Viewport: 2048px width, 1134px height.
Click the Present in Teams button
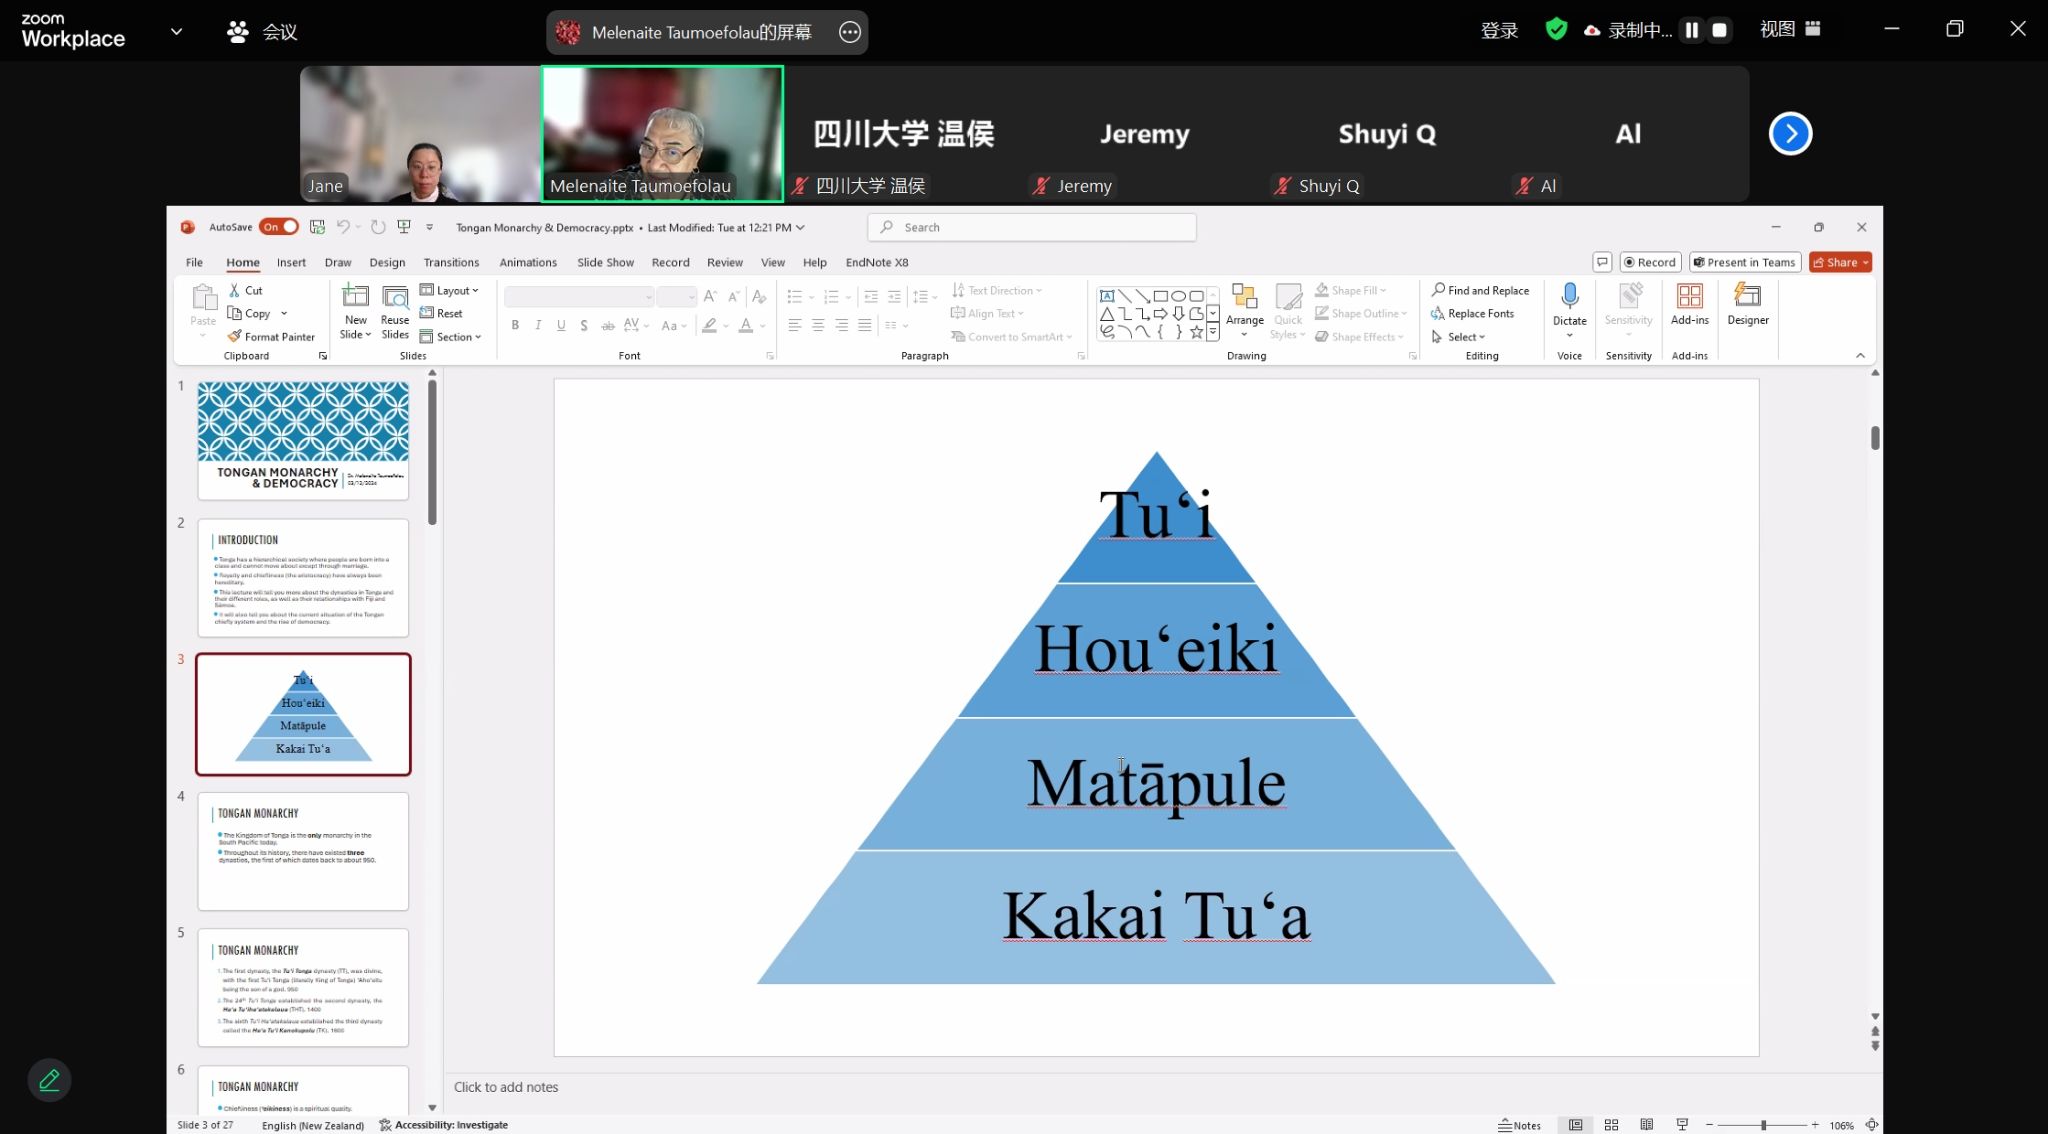click(x=1745, y=262)
